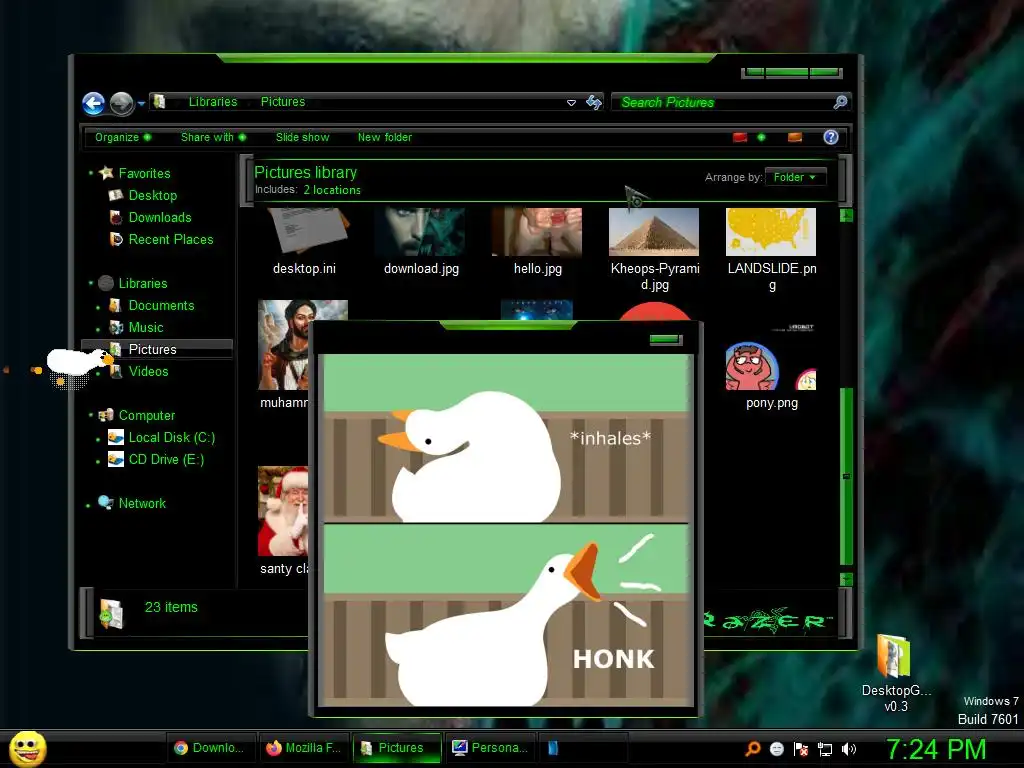
Task: Open Action Center flag tray icon
Action: (801, 749)
